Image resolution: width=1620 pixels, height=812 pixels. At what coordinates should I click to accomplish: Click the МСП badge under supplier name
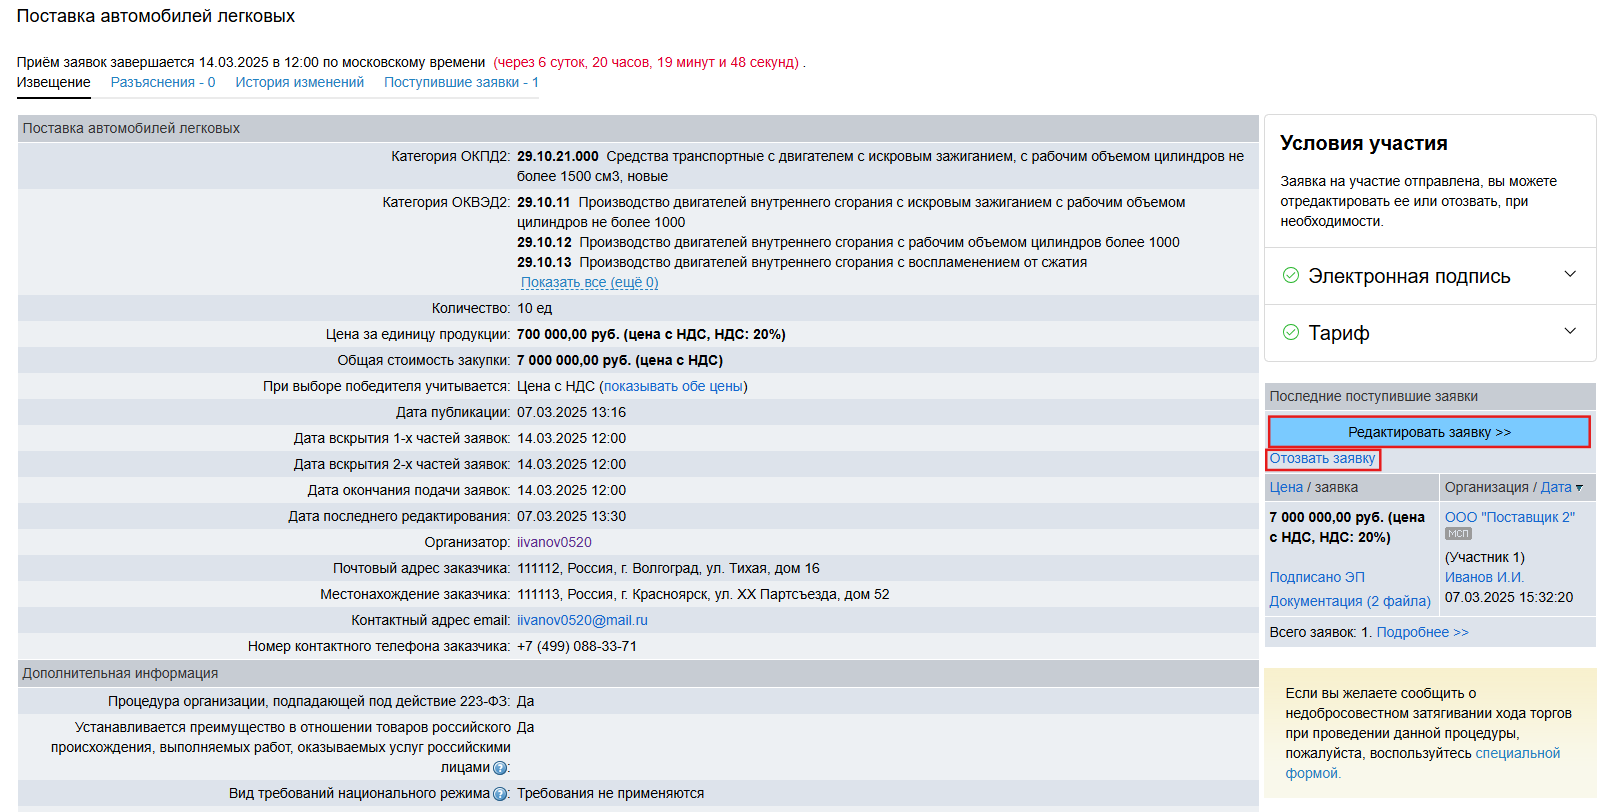point(1458,534)
